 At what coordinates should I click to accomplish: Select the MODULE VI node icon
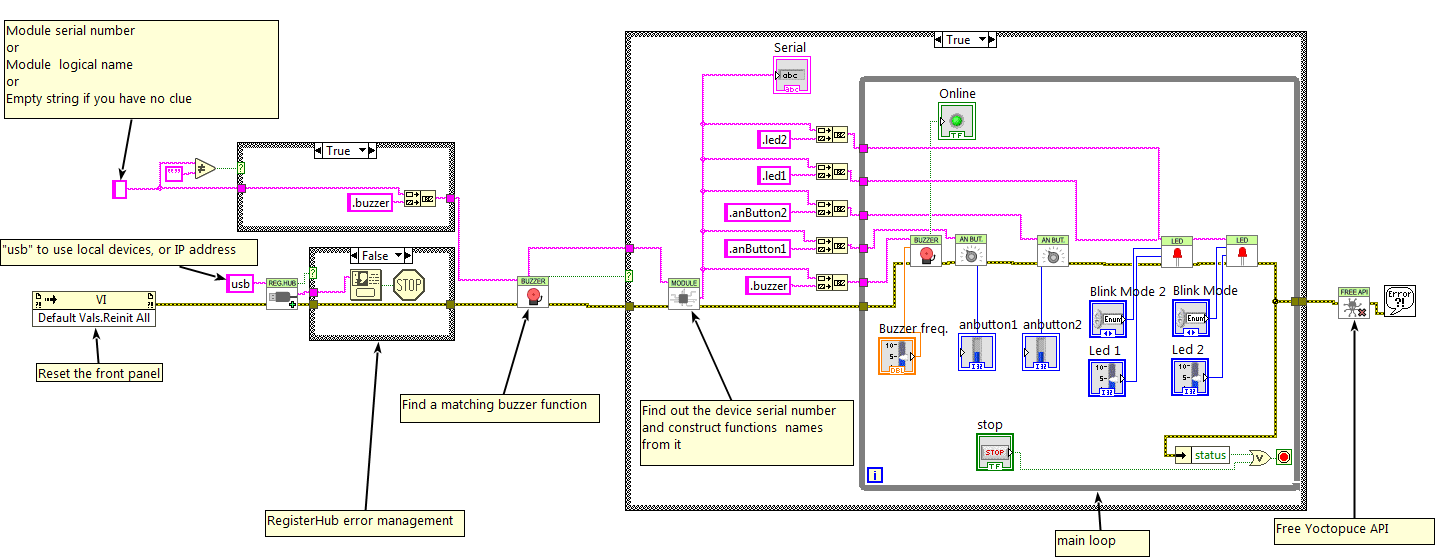click(684, 294)
